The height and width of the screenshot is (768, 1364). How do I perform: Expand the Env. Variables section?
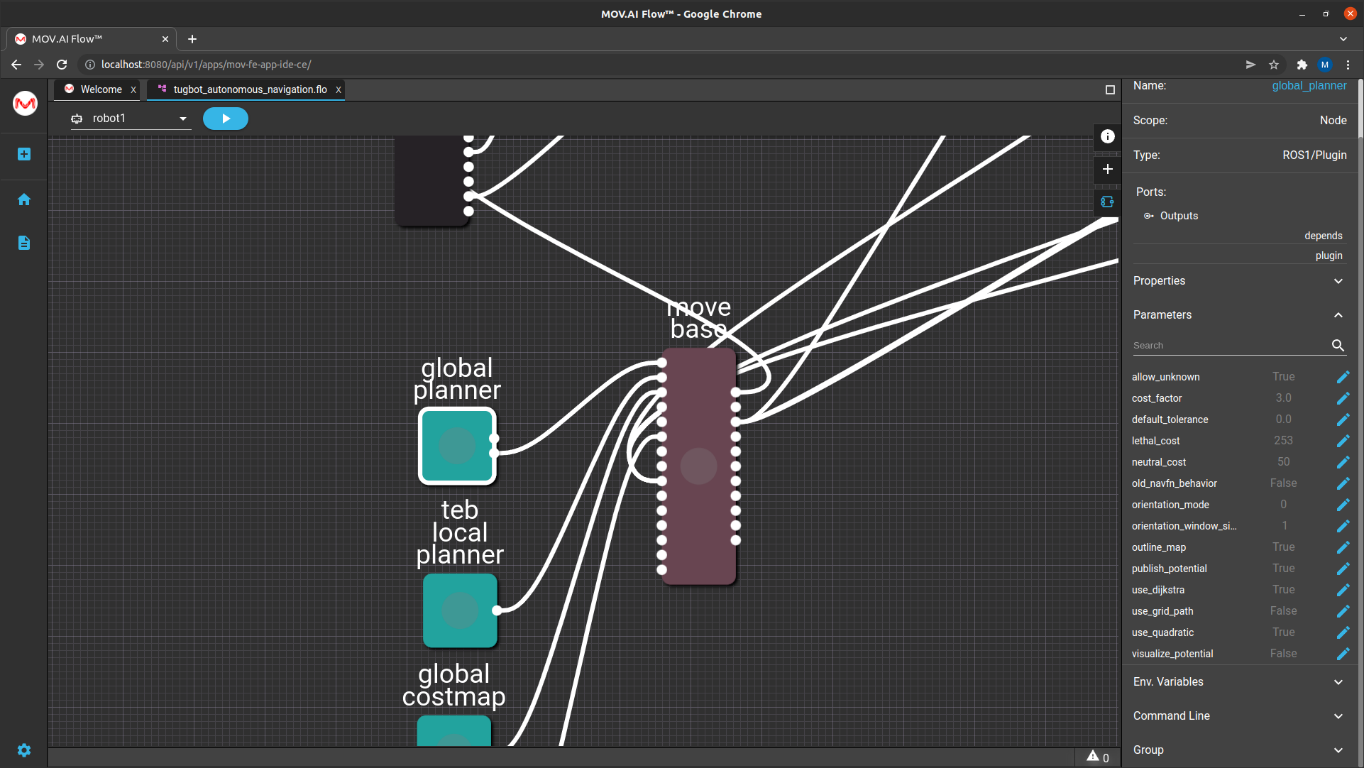click(x=1239, y=682)
